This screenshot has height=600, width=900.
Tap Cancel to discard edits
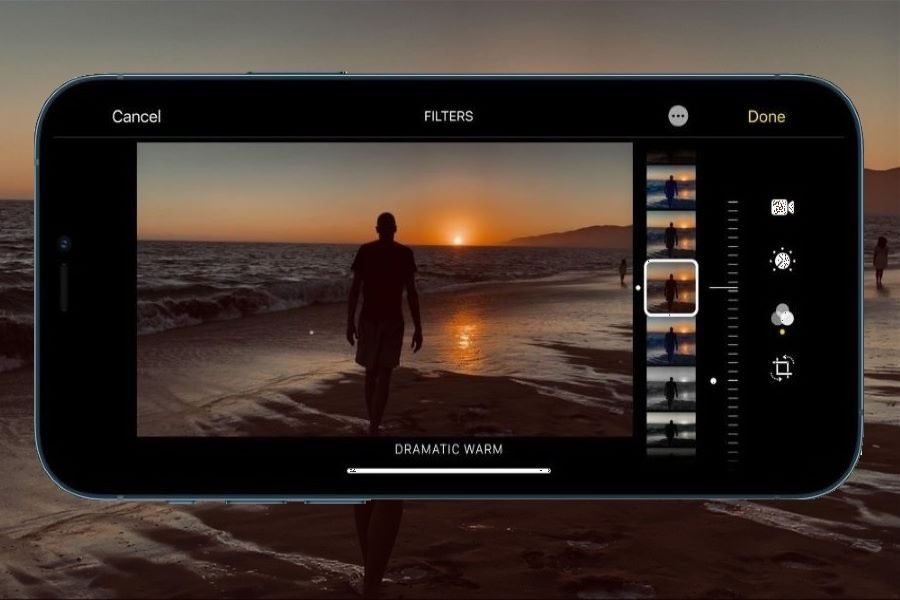pyautogui.click(x=136, y=117)
